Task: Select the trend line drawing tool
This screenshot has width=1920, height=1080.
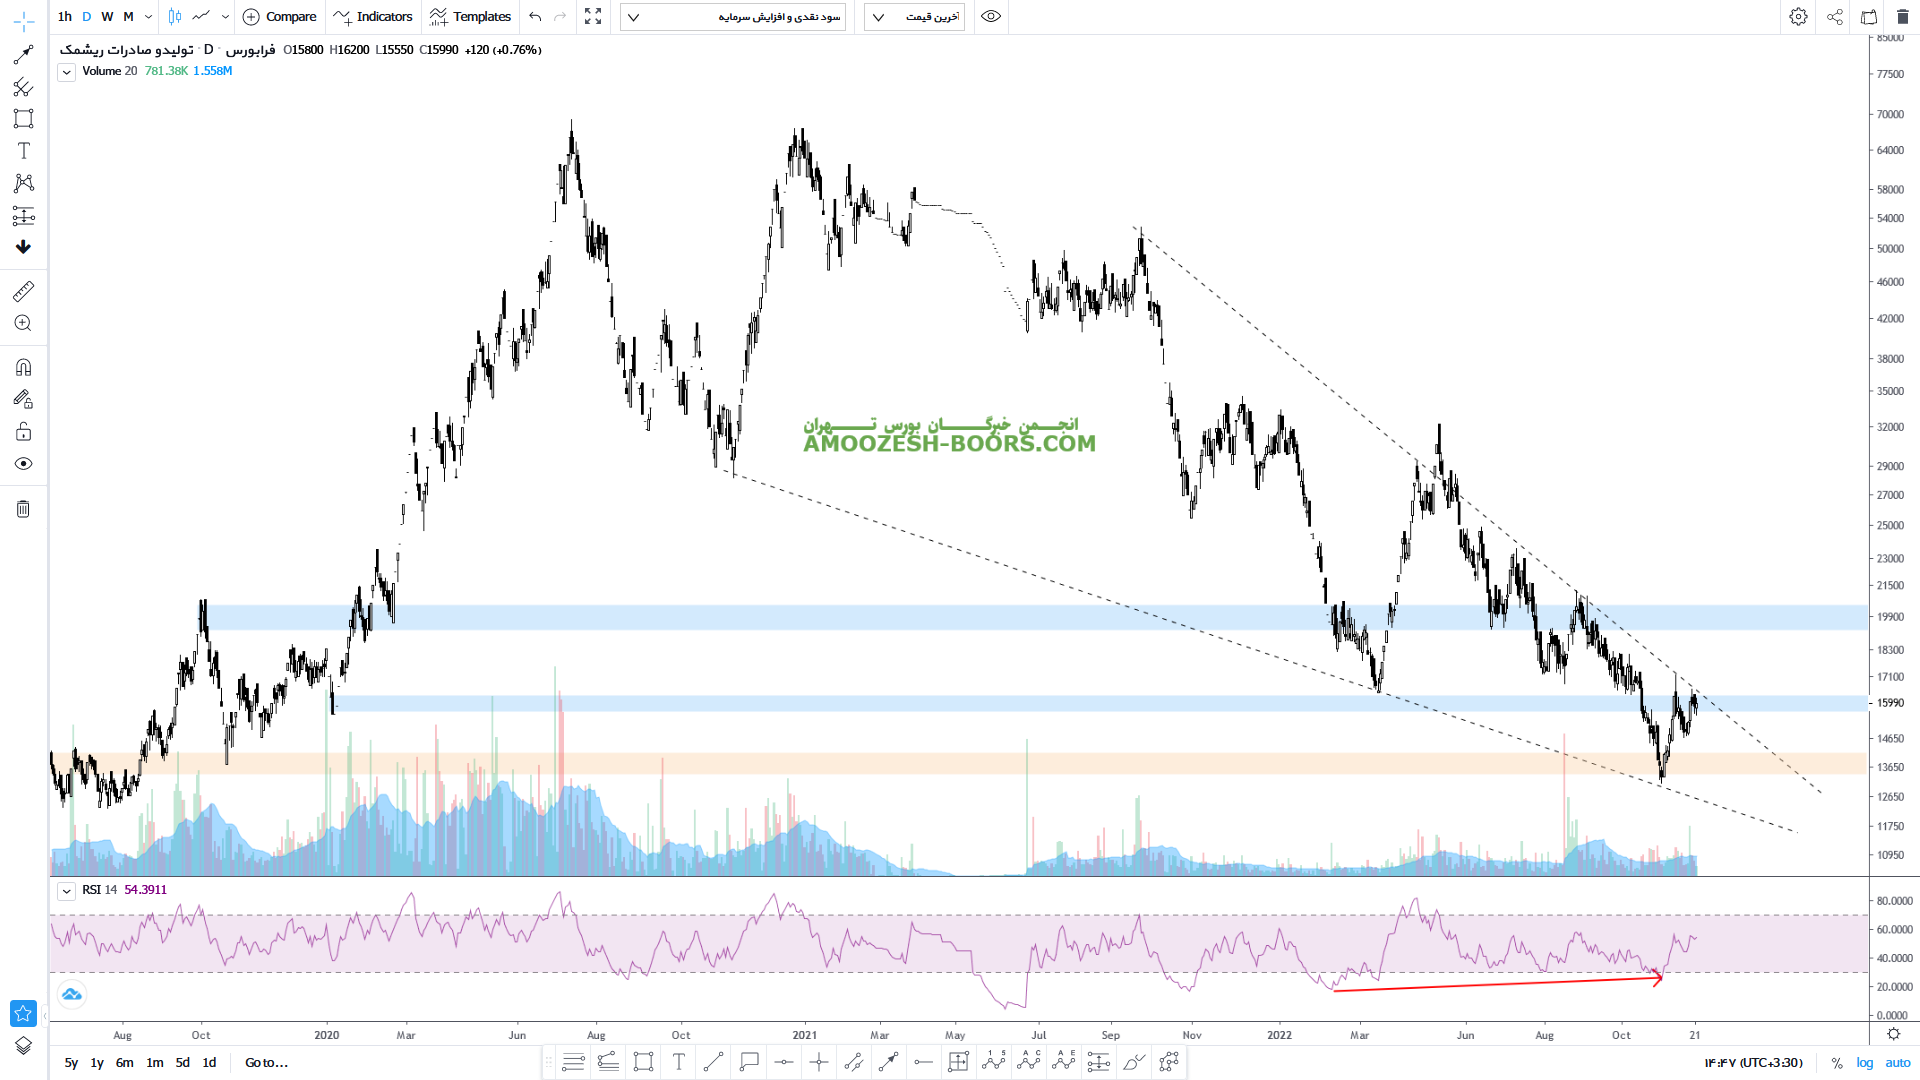Action: point(23,55)
